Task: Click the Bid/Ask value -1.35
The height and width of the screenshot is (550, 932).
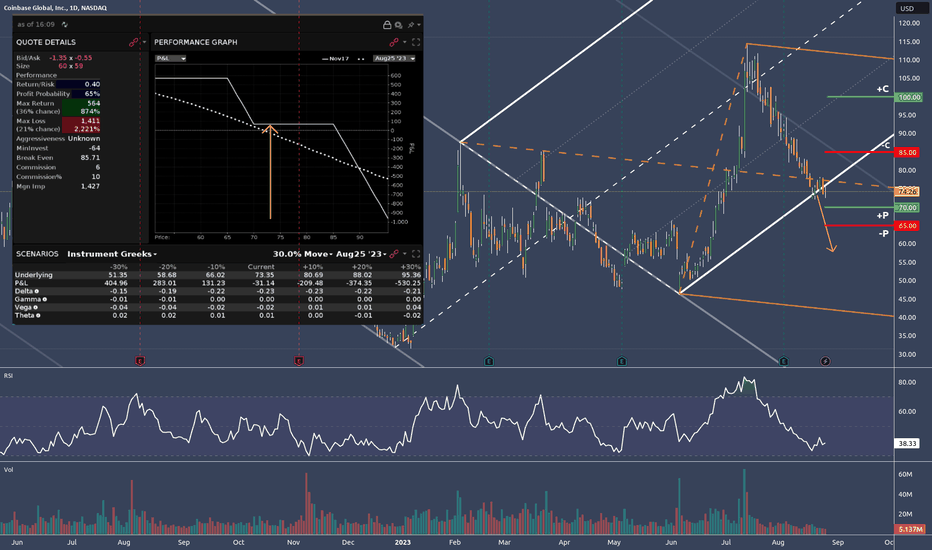Action: 58,58
